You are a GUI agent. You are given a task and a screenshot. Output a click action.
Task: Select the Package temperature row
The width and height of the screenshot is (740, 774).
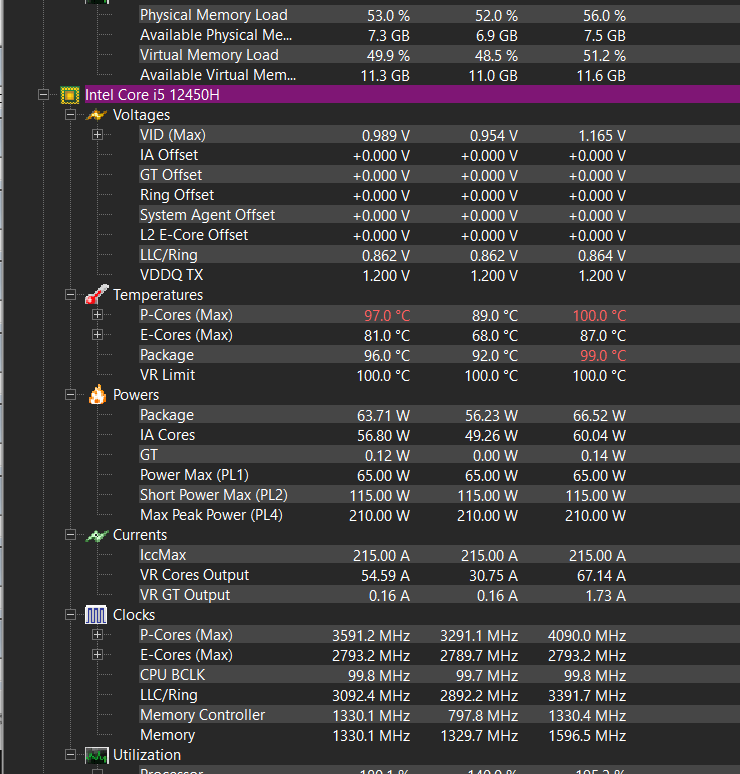click(439, 355)
